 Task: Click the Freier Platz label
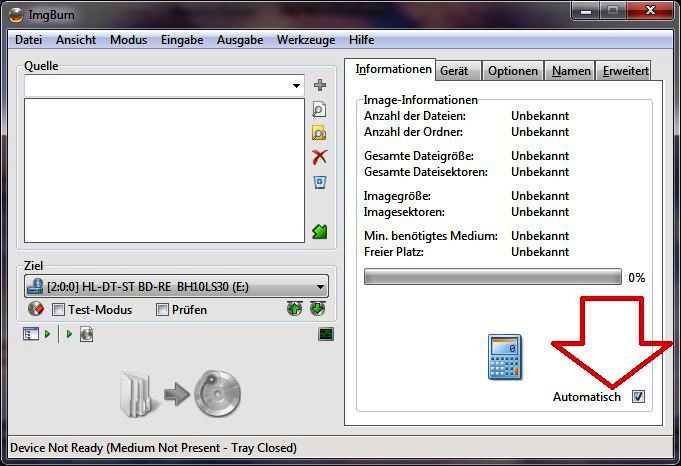(x=394, y=252)
